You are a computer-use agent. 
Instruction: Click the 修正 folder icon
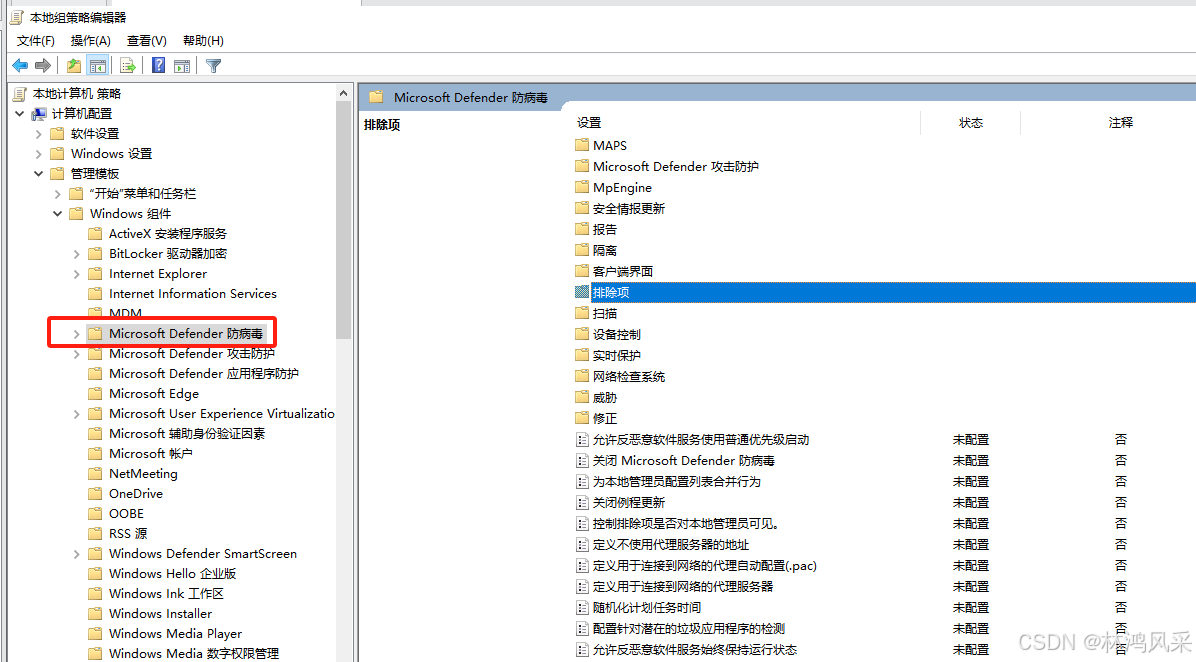[582, 418]
